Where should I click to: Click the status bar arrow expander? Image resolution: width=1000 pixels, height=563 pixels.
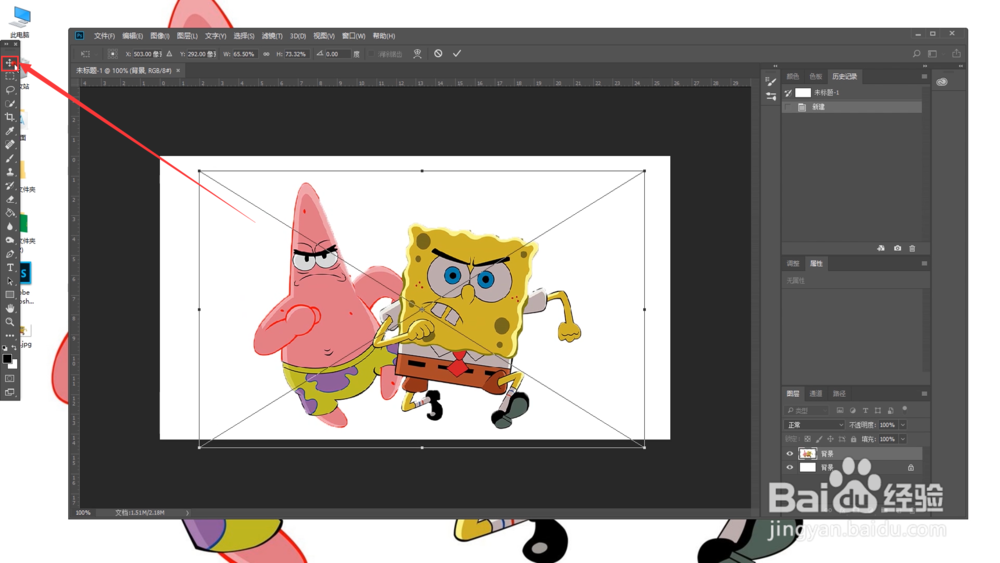click(x=187, y=513)
